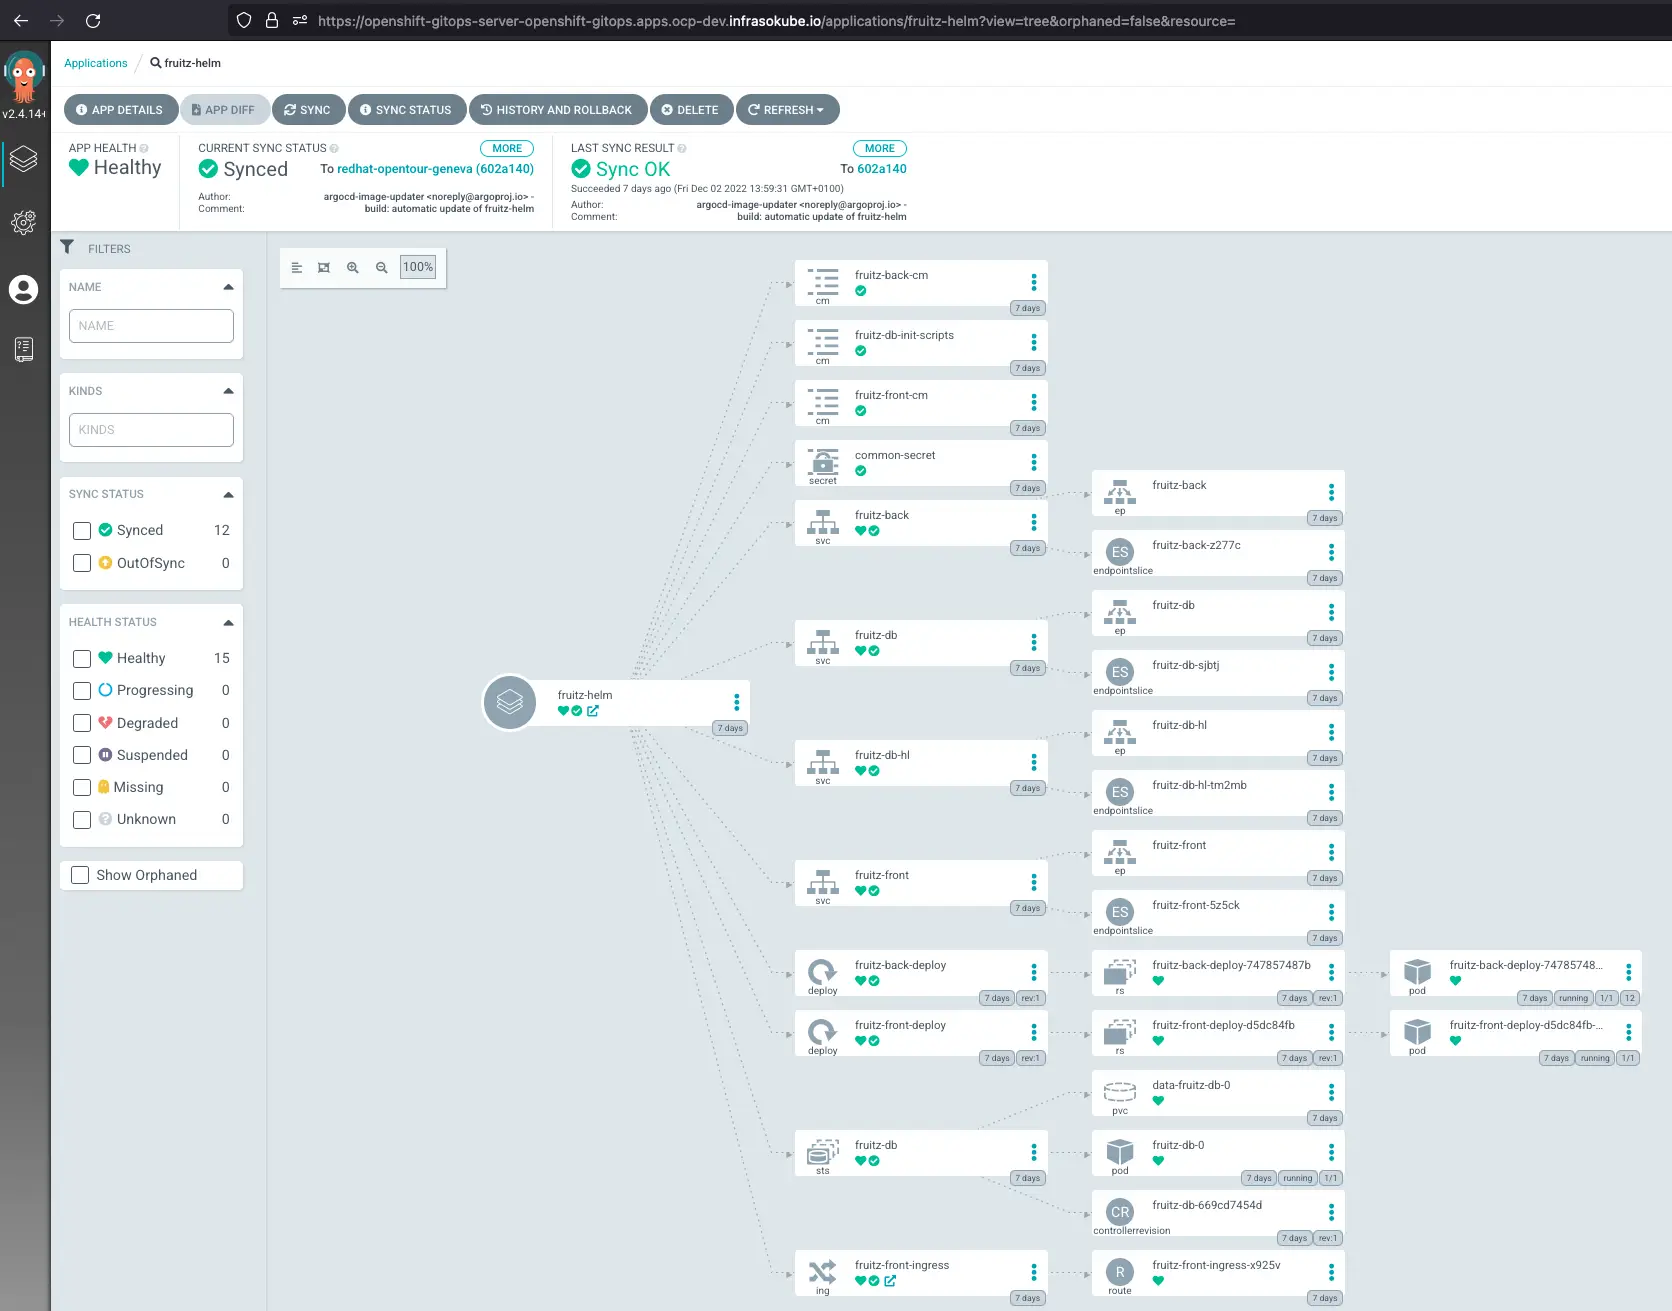The width and height of the screenshot is (1672, 1311).
Task: Click the fruitz-db-669cd7454d controllerrevision CR icon
Action: [1120, 1212]
